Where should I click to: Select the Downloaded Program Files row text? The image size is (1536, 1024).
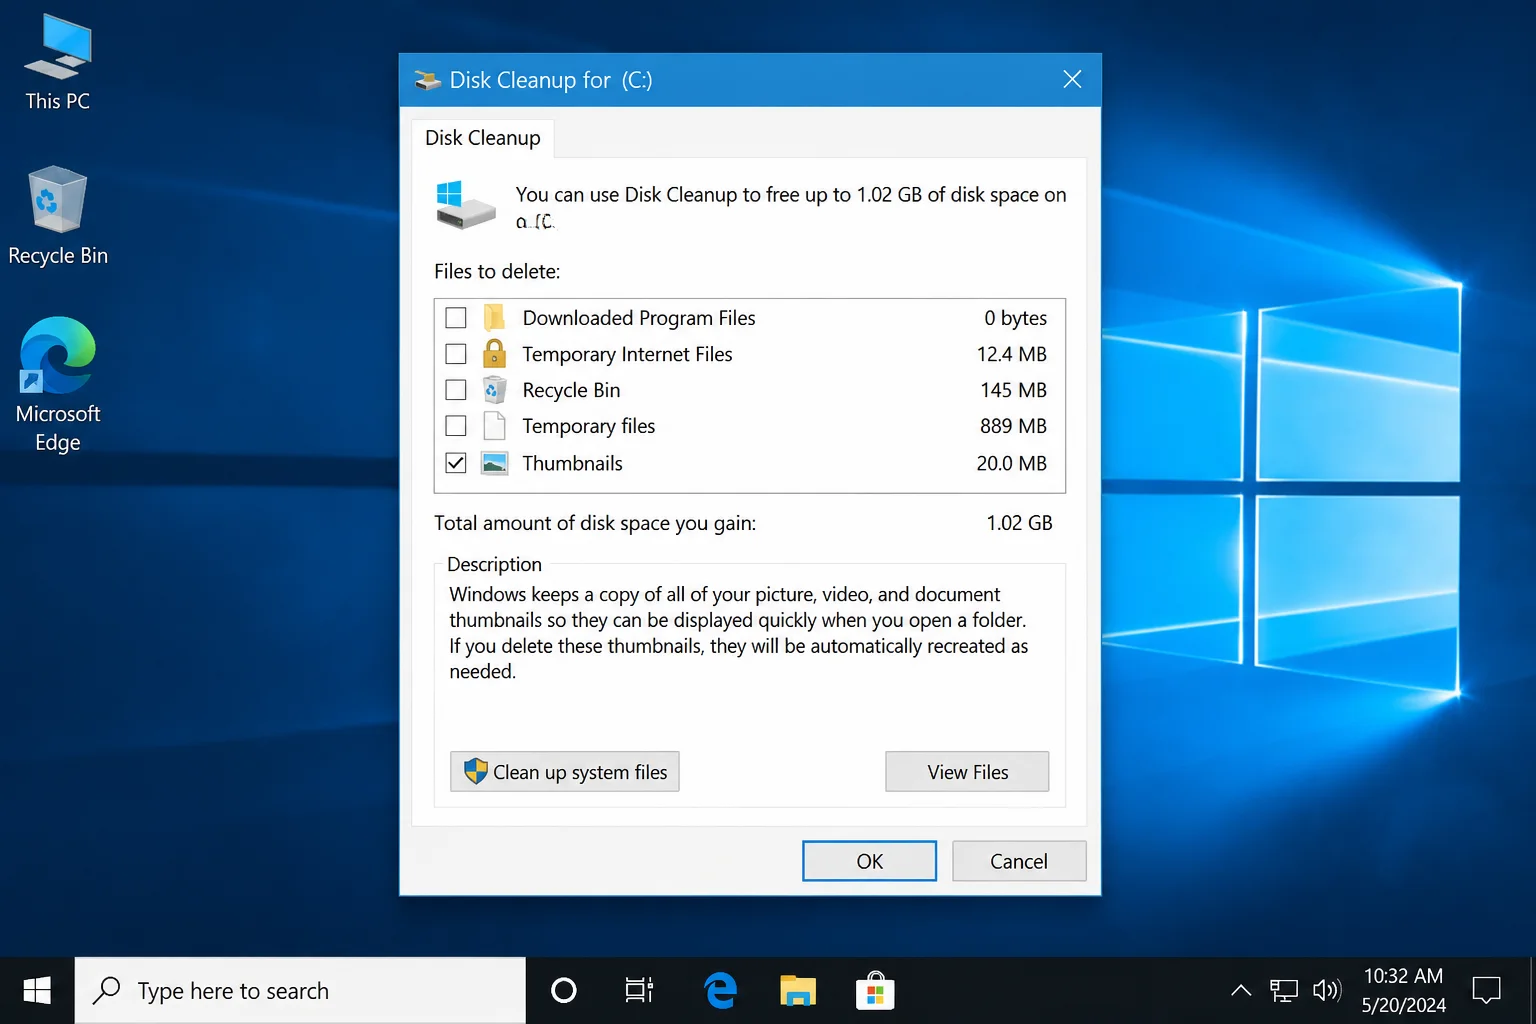[639, 318]
